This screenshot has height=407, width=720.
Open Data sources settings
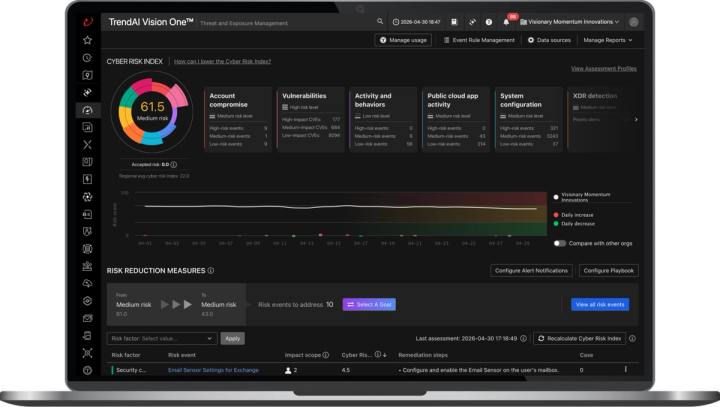tap(549, 40)
